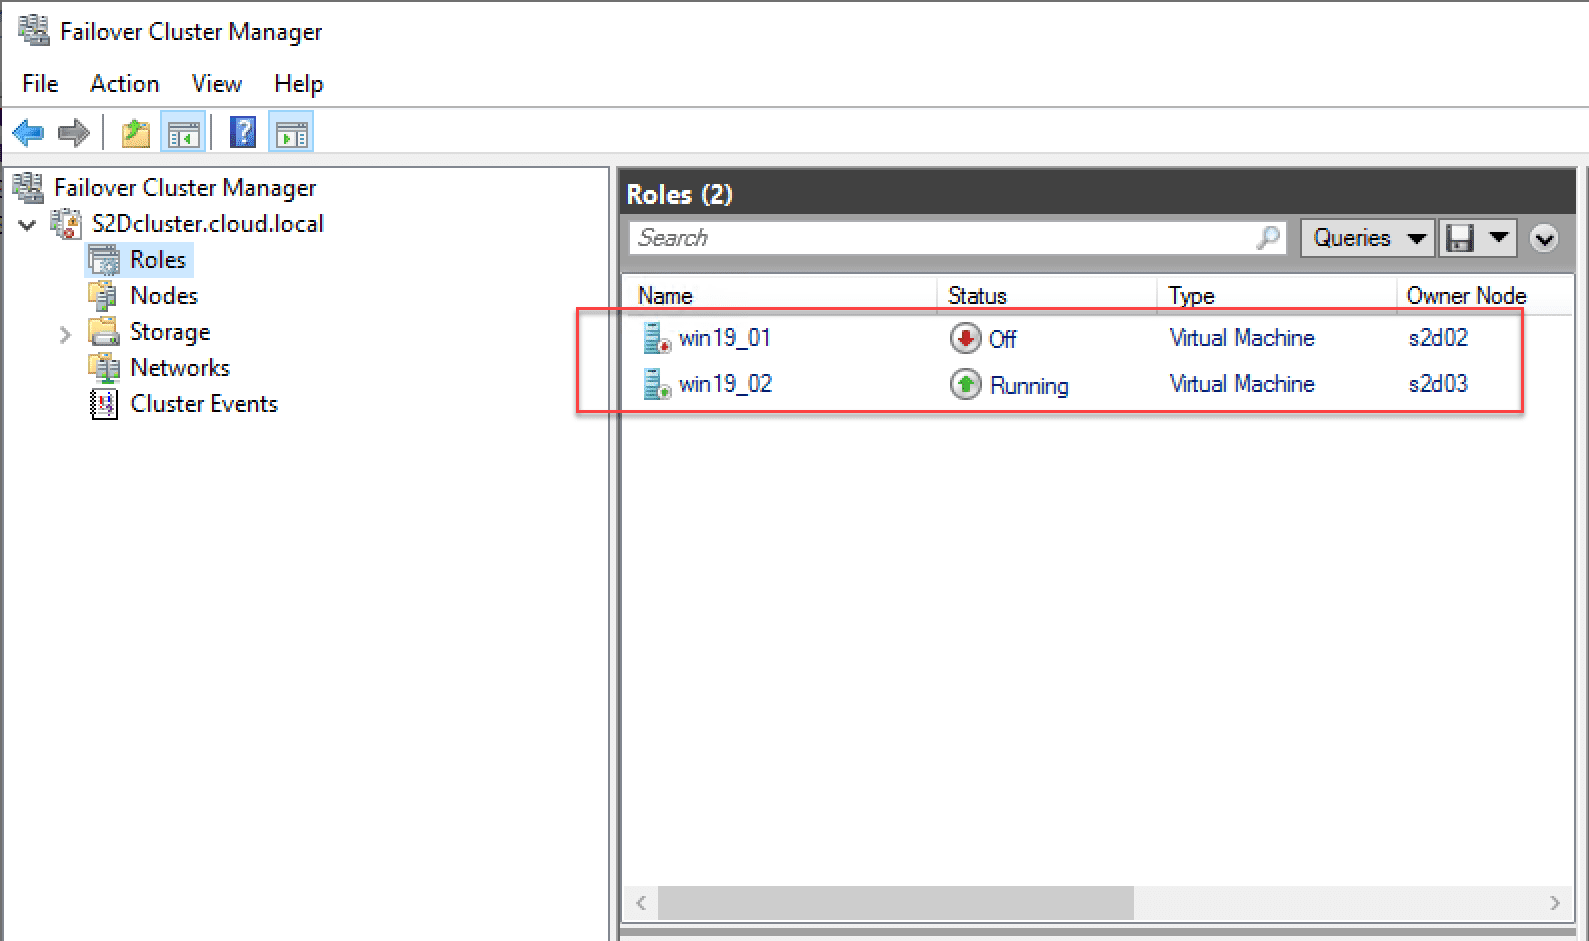
Task: Select Cluster Events in the tree
Action: tap(204, 404)
